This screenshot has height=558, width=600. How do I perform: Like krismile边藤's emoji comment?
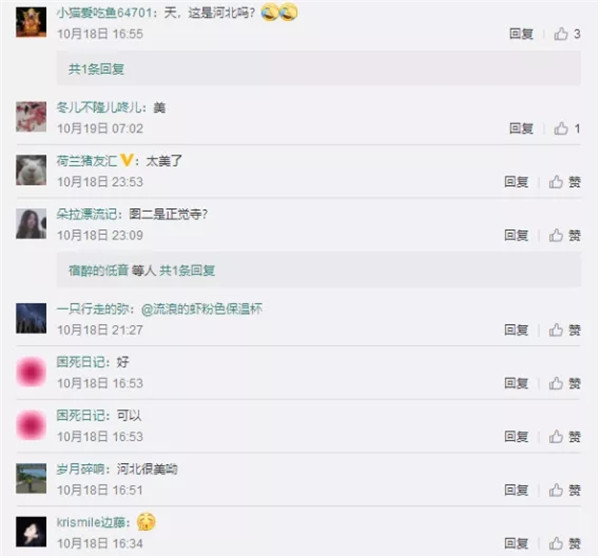(556, 543)
